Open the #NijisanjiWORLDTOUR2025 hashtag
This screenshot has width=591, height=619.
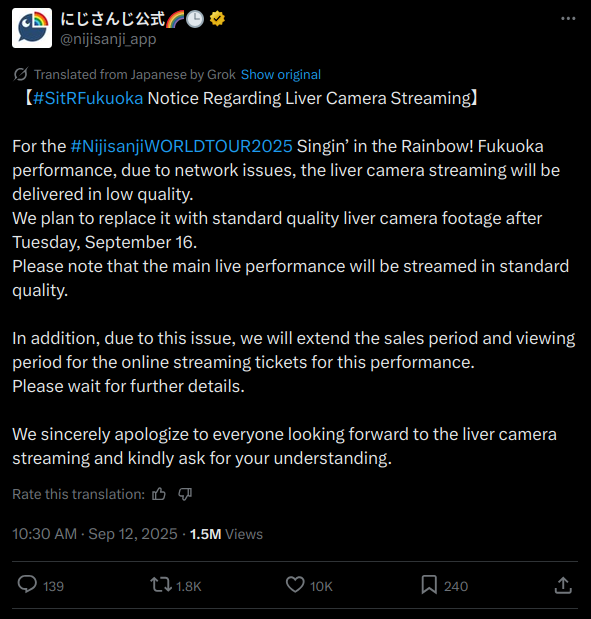182,146
